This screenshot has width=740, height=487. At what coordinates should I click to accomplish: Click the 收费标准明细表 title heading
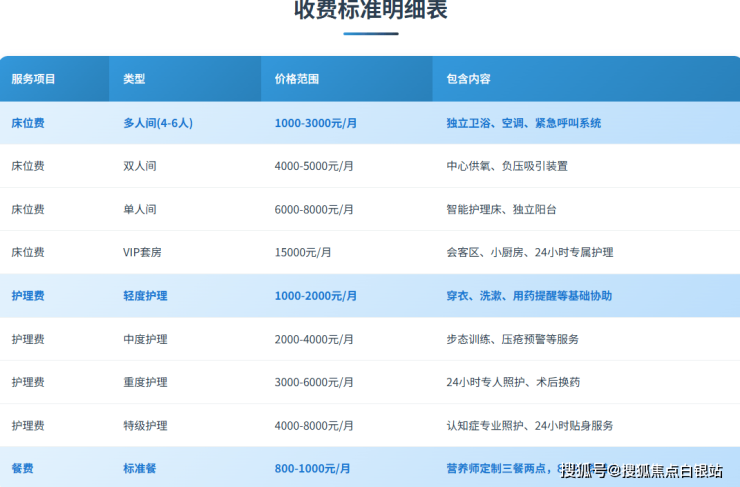[370, 11]
